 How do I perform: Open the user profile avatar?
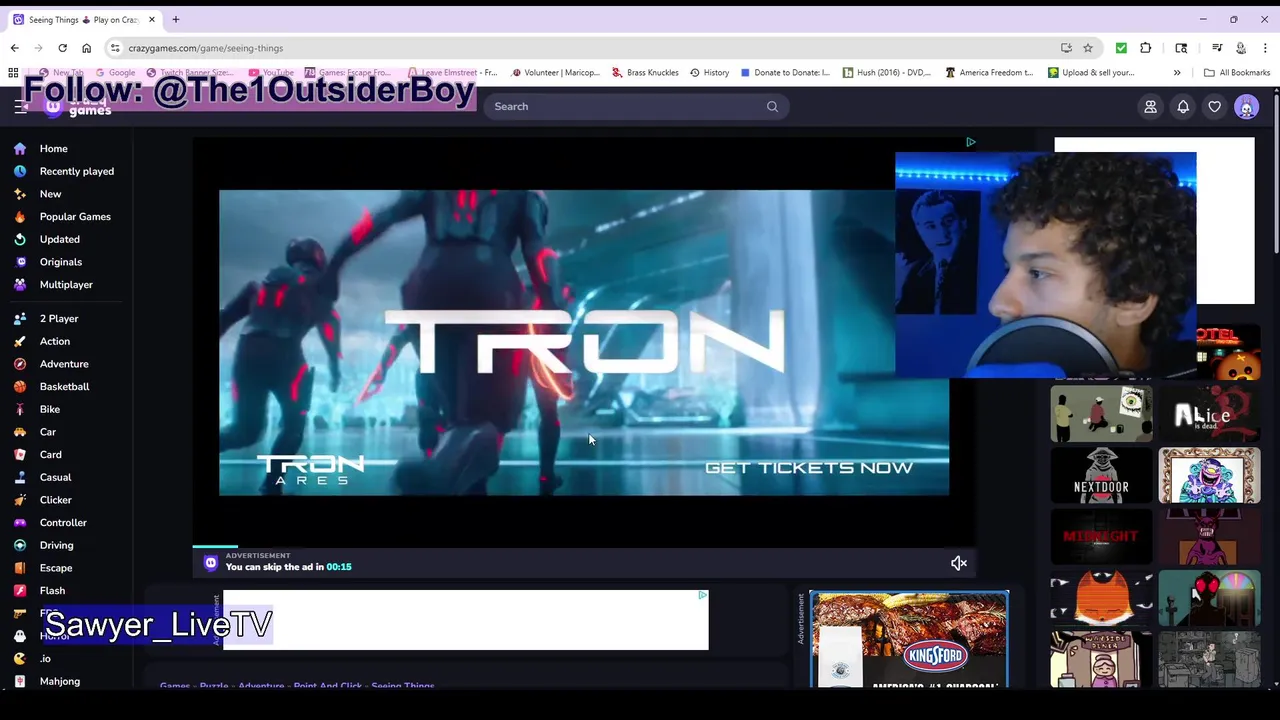click(1246, 107)
